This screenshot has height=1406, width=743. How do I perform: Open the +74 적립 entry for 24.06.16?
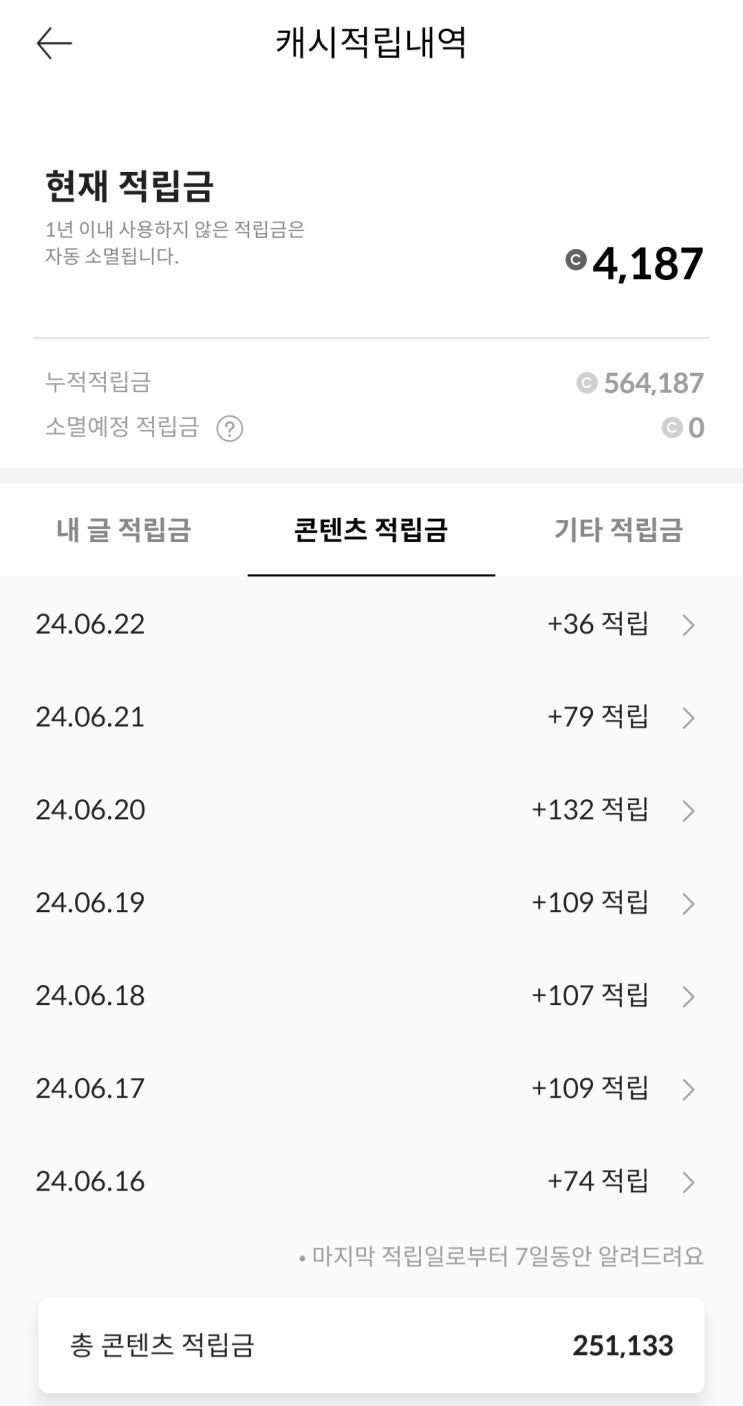[597, 1181]
